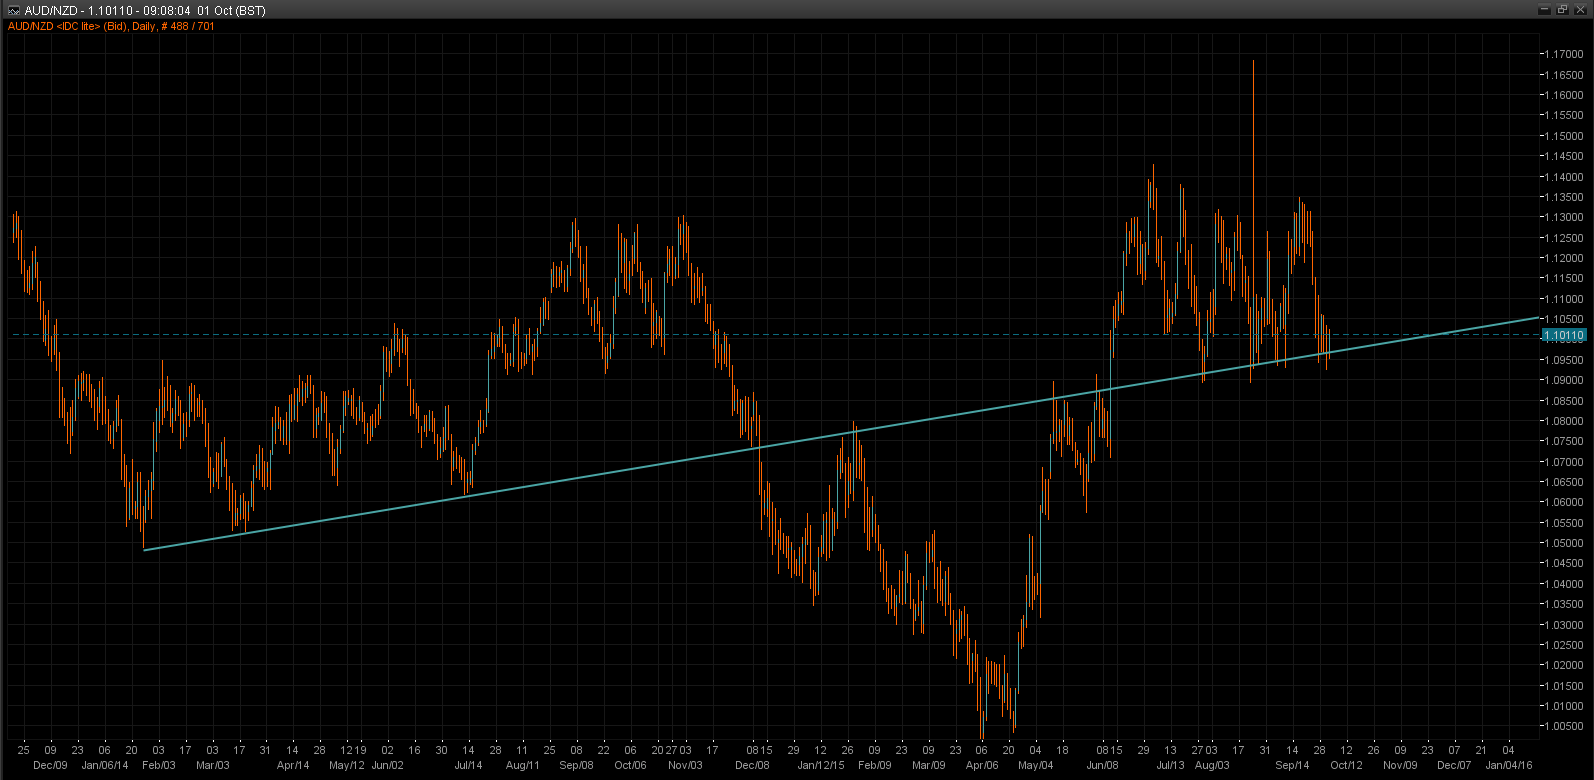Screen dimensions: 1594x780
Task: Click the Aug/11 date label
Action: (522, 765)
